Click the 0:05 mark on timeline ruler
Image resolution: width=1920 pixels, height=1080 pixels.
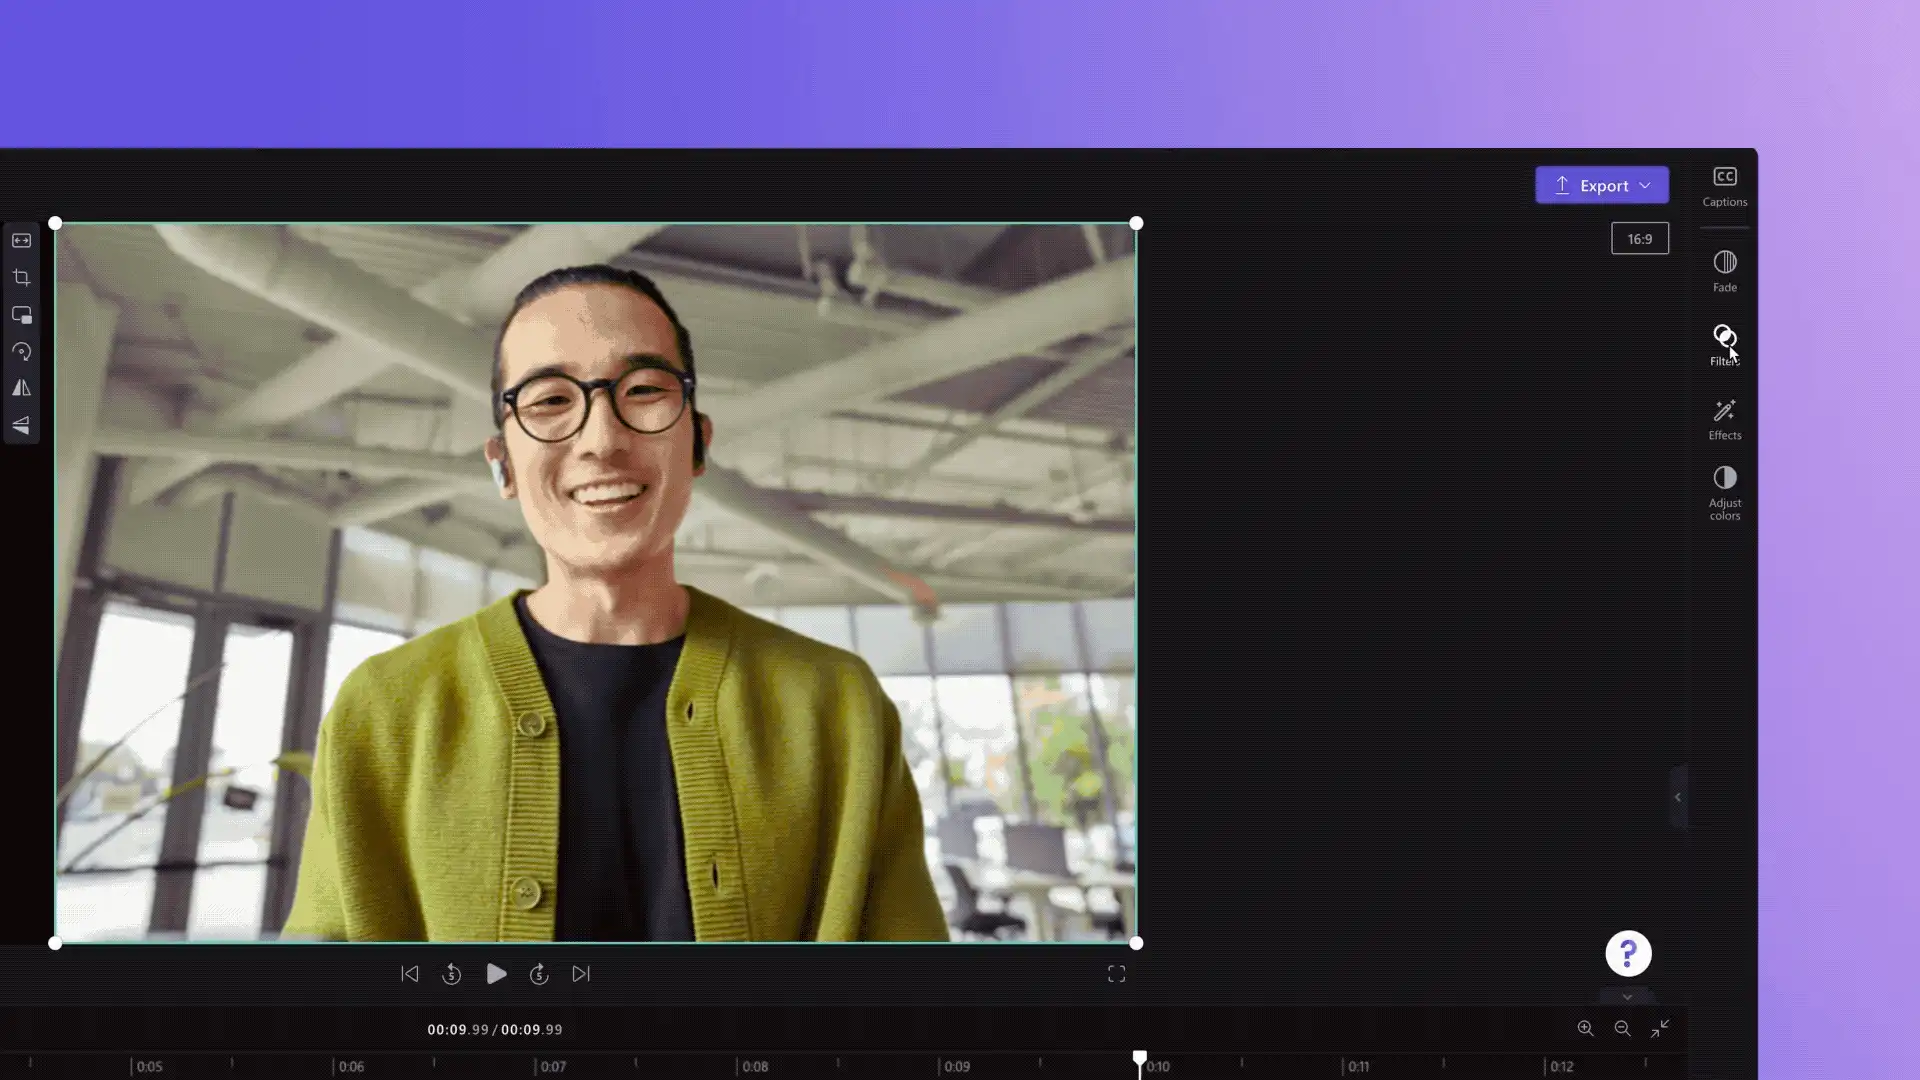[x=149, y=1067]
